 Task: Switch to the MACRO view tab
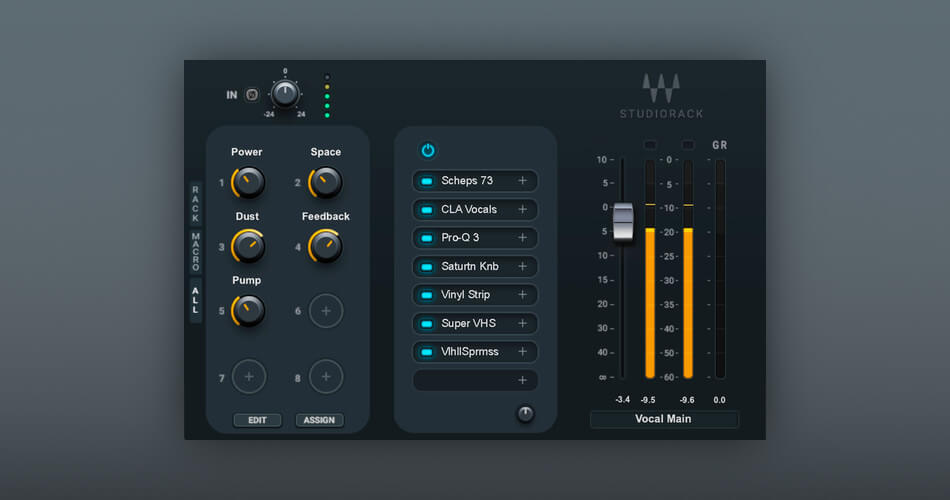(196, 252)
